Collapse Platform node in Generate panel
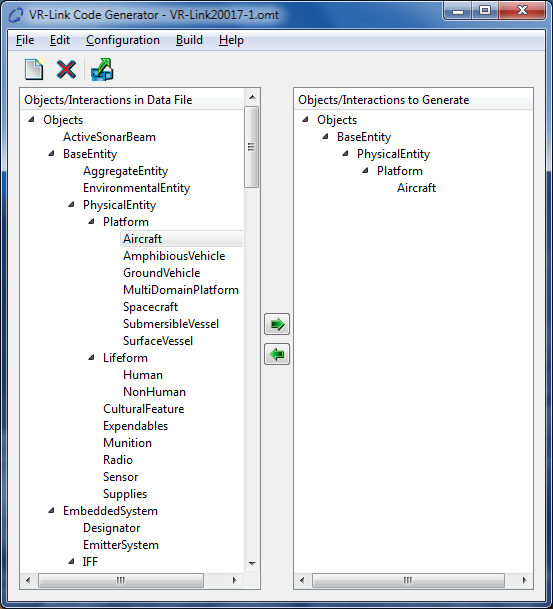 (366, 171)
